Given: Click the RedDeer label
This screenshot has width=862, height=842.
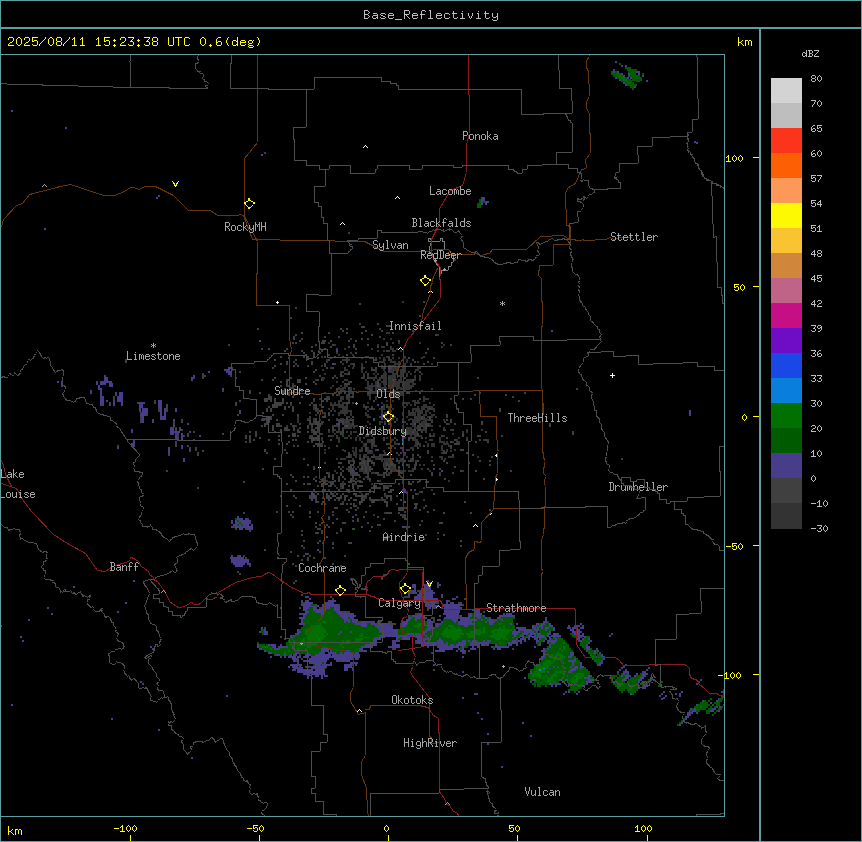Looking at the screenshot, I should (440, 255).
